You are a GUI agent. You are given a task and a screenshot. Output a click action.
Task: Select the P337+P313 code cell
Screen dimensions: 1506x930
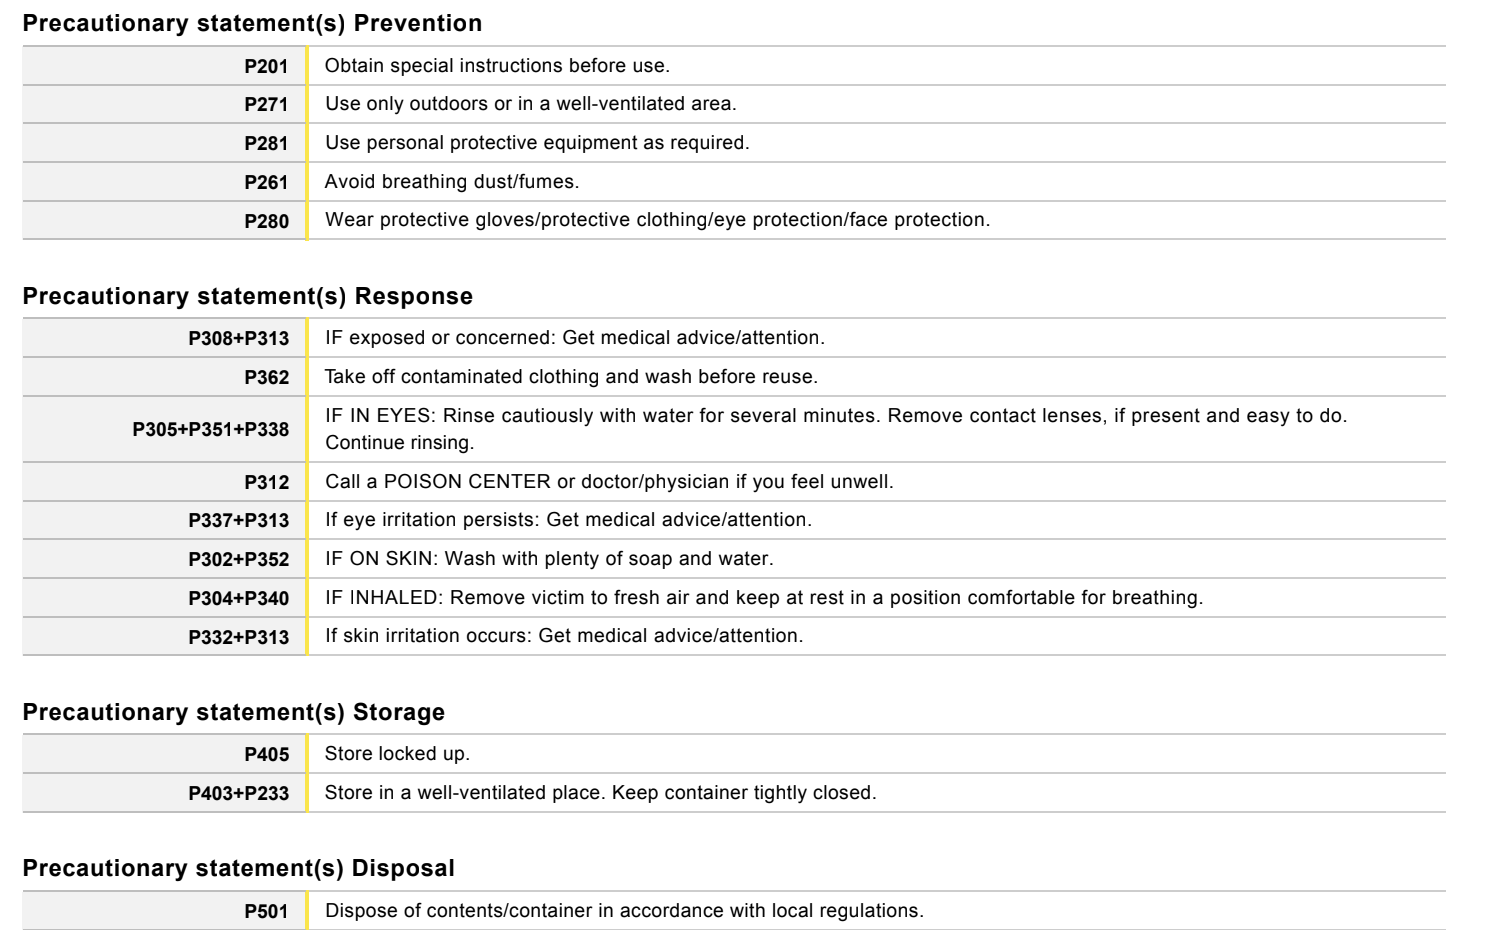coord(238,520)
